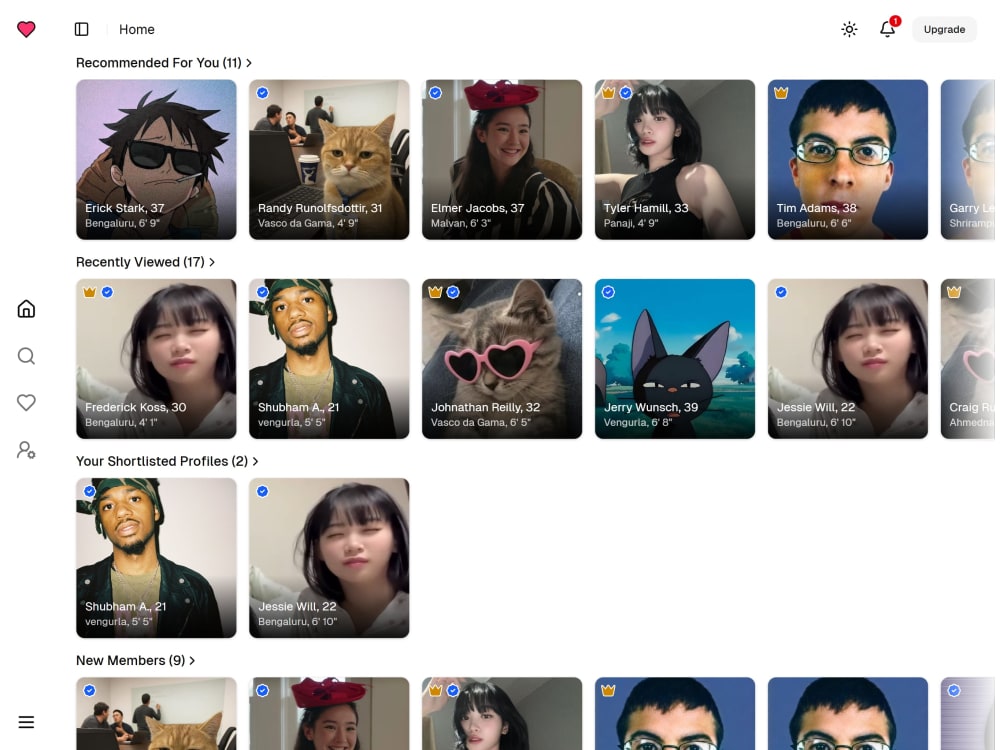Click verified badge on Frederick Koss card
The width and height of the screenshot is (1000, 750).
click(x=108, y=292)
